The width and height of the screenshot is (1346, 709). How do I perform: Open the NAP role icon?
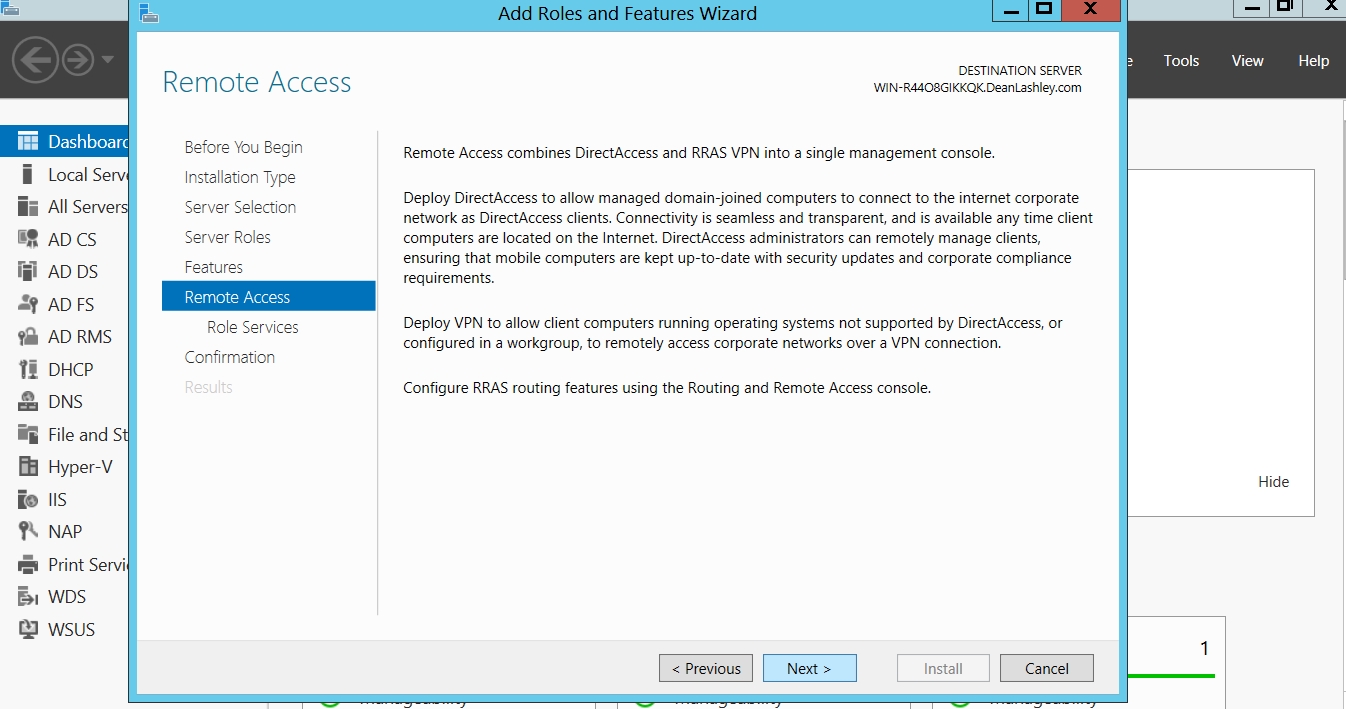pyautogui.click(x=28, y=532)
